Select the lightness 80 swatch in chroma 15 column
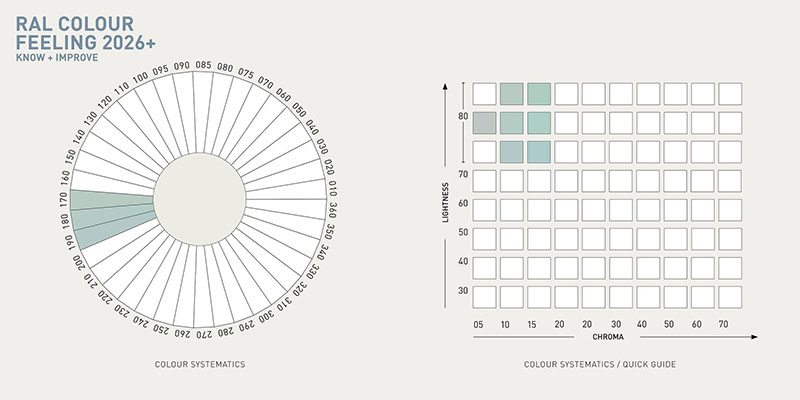Screen dimensions: 800x400 540,123
